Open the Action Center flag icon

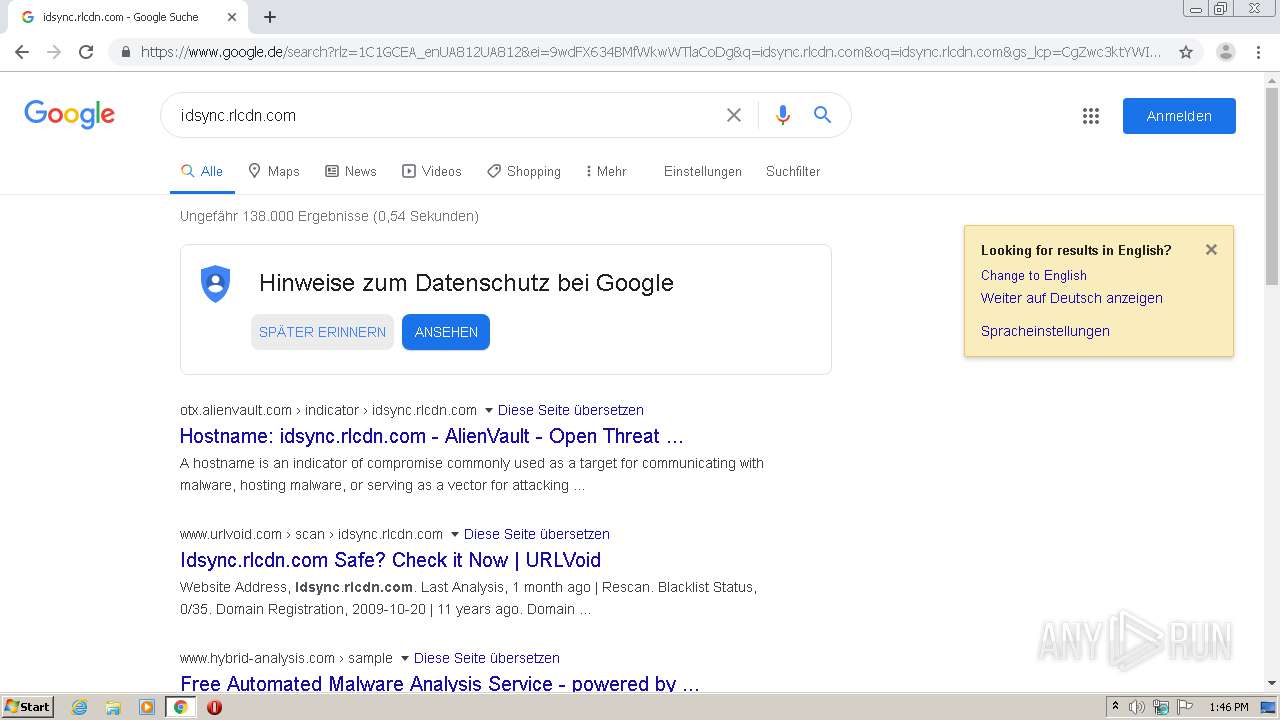(1185, 707)
